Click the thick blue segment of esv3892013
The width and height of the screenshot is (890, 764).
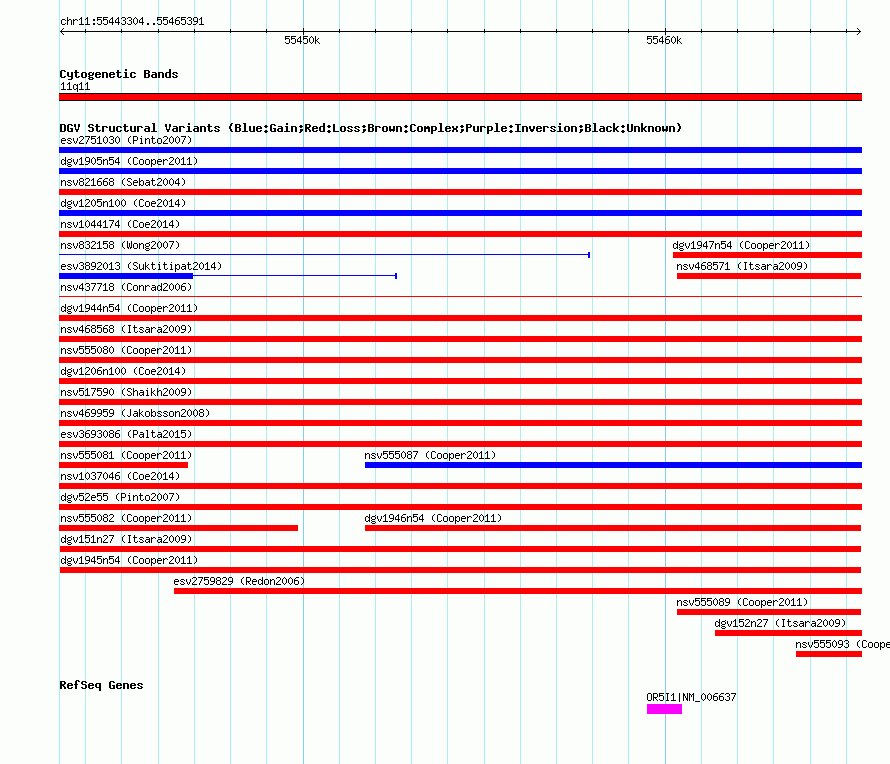(126, 276)
